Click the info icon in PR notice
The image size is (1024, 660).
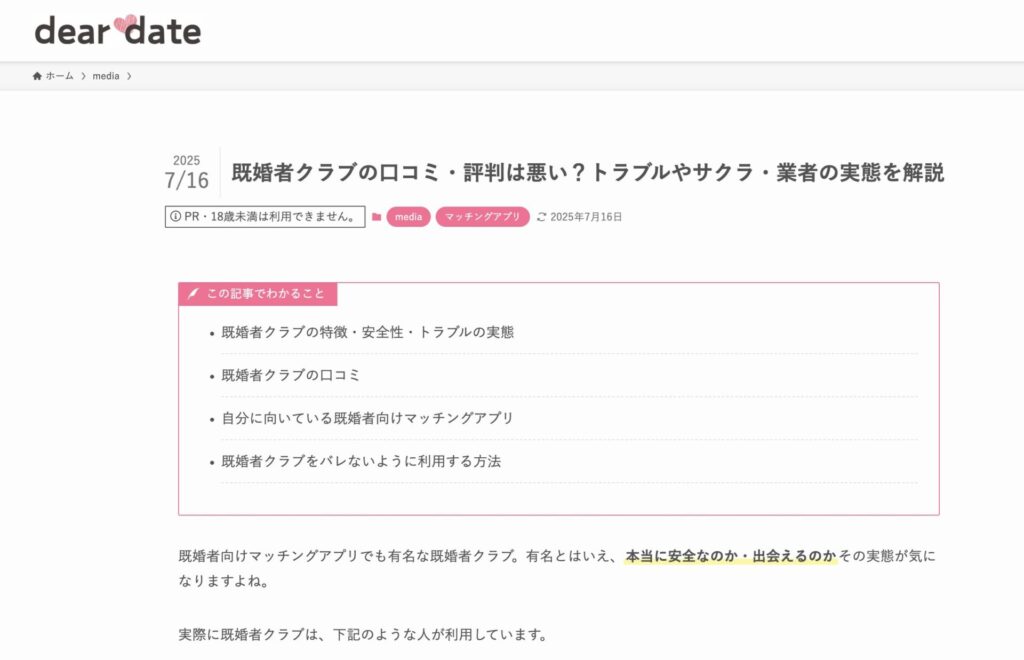(x=176, y=217)
